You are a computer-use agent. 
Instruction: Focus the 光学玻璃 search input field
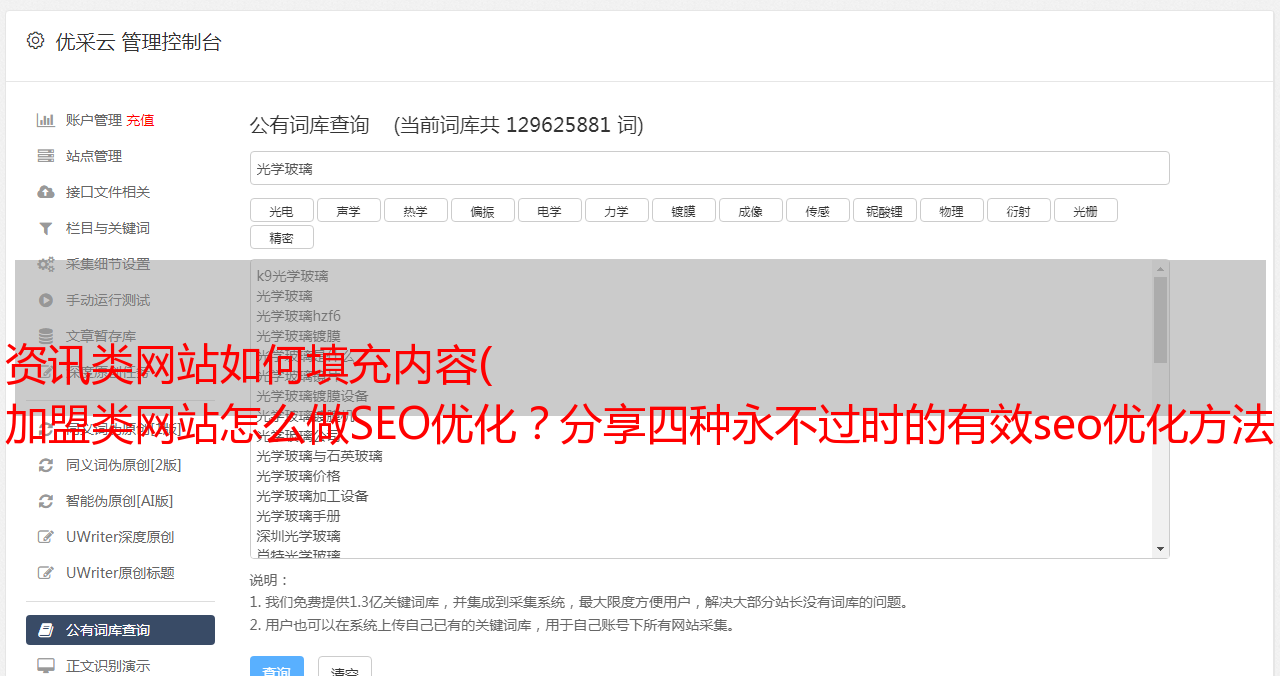[x=710, y=169]
